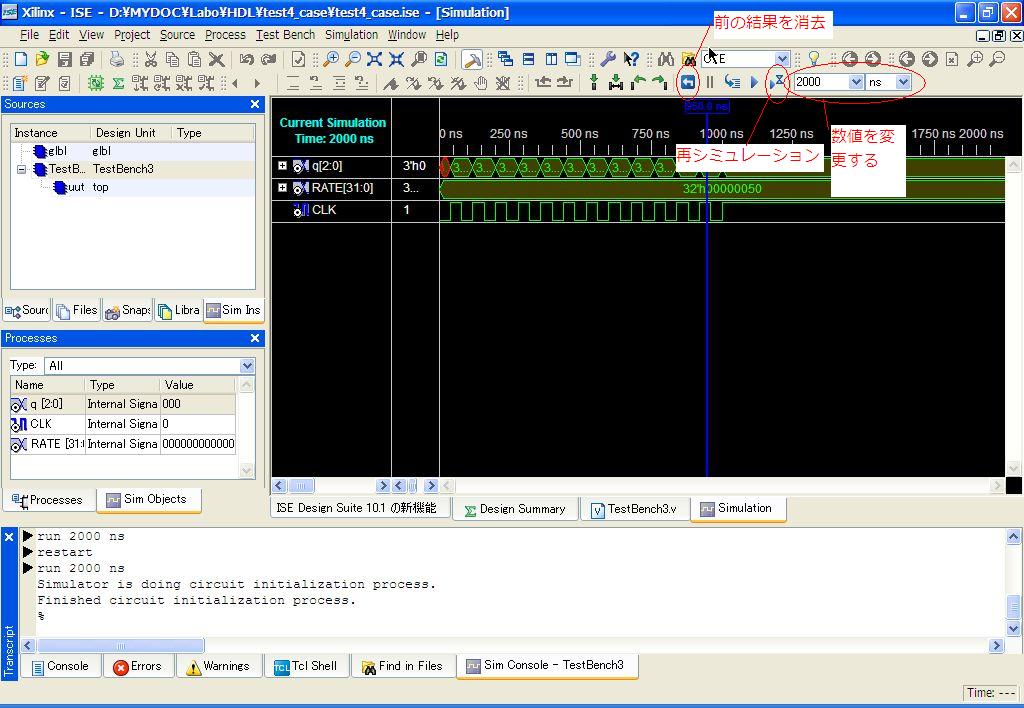Expand the RATE[31:0] signal bus

tap(283, 188)
